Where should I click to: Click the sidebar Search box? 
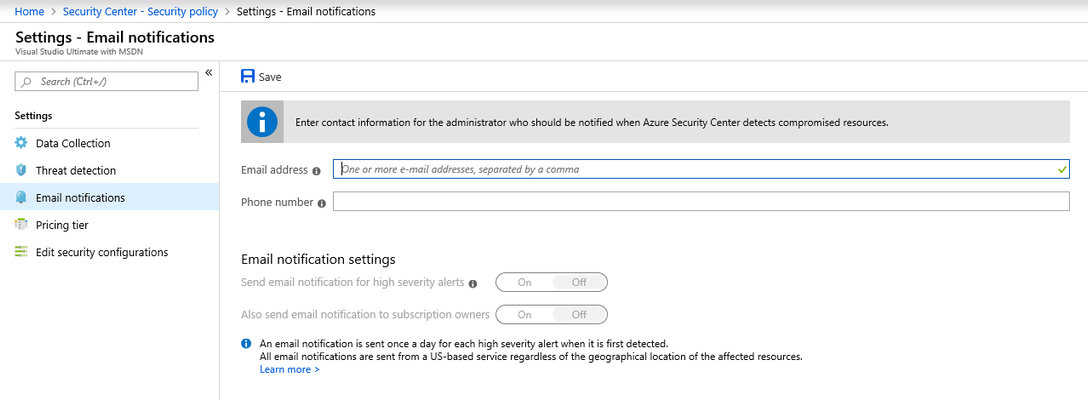[106, 81]
